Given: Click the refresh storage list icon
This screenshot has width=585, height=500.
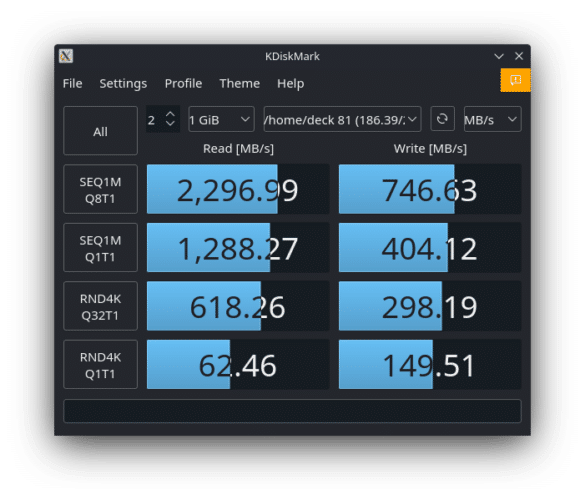Looking at the screenshot, I should tap(442, 119).
